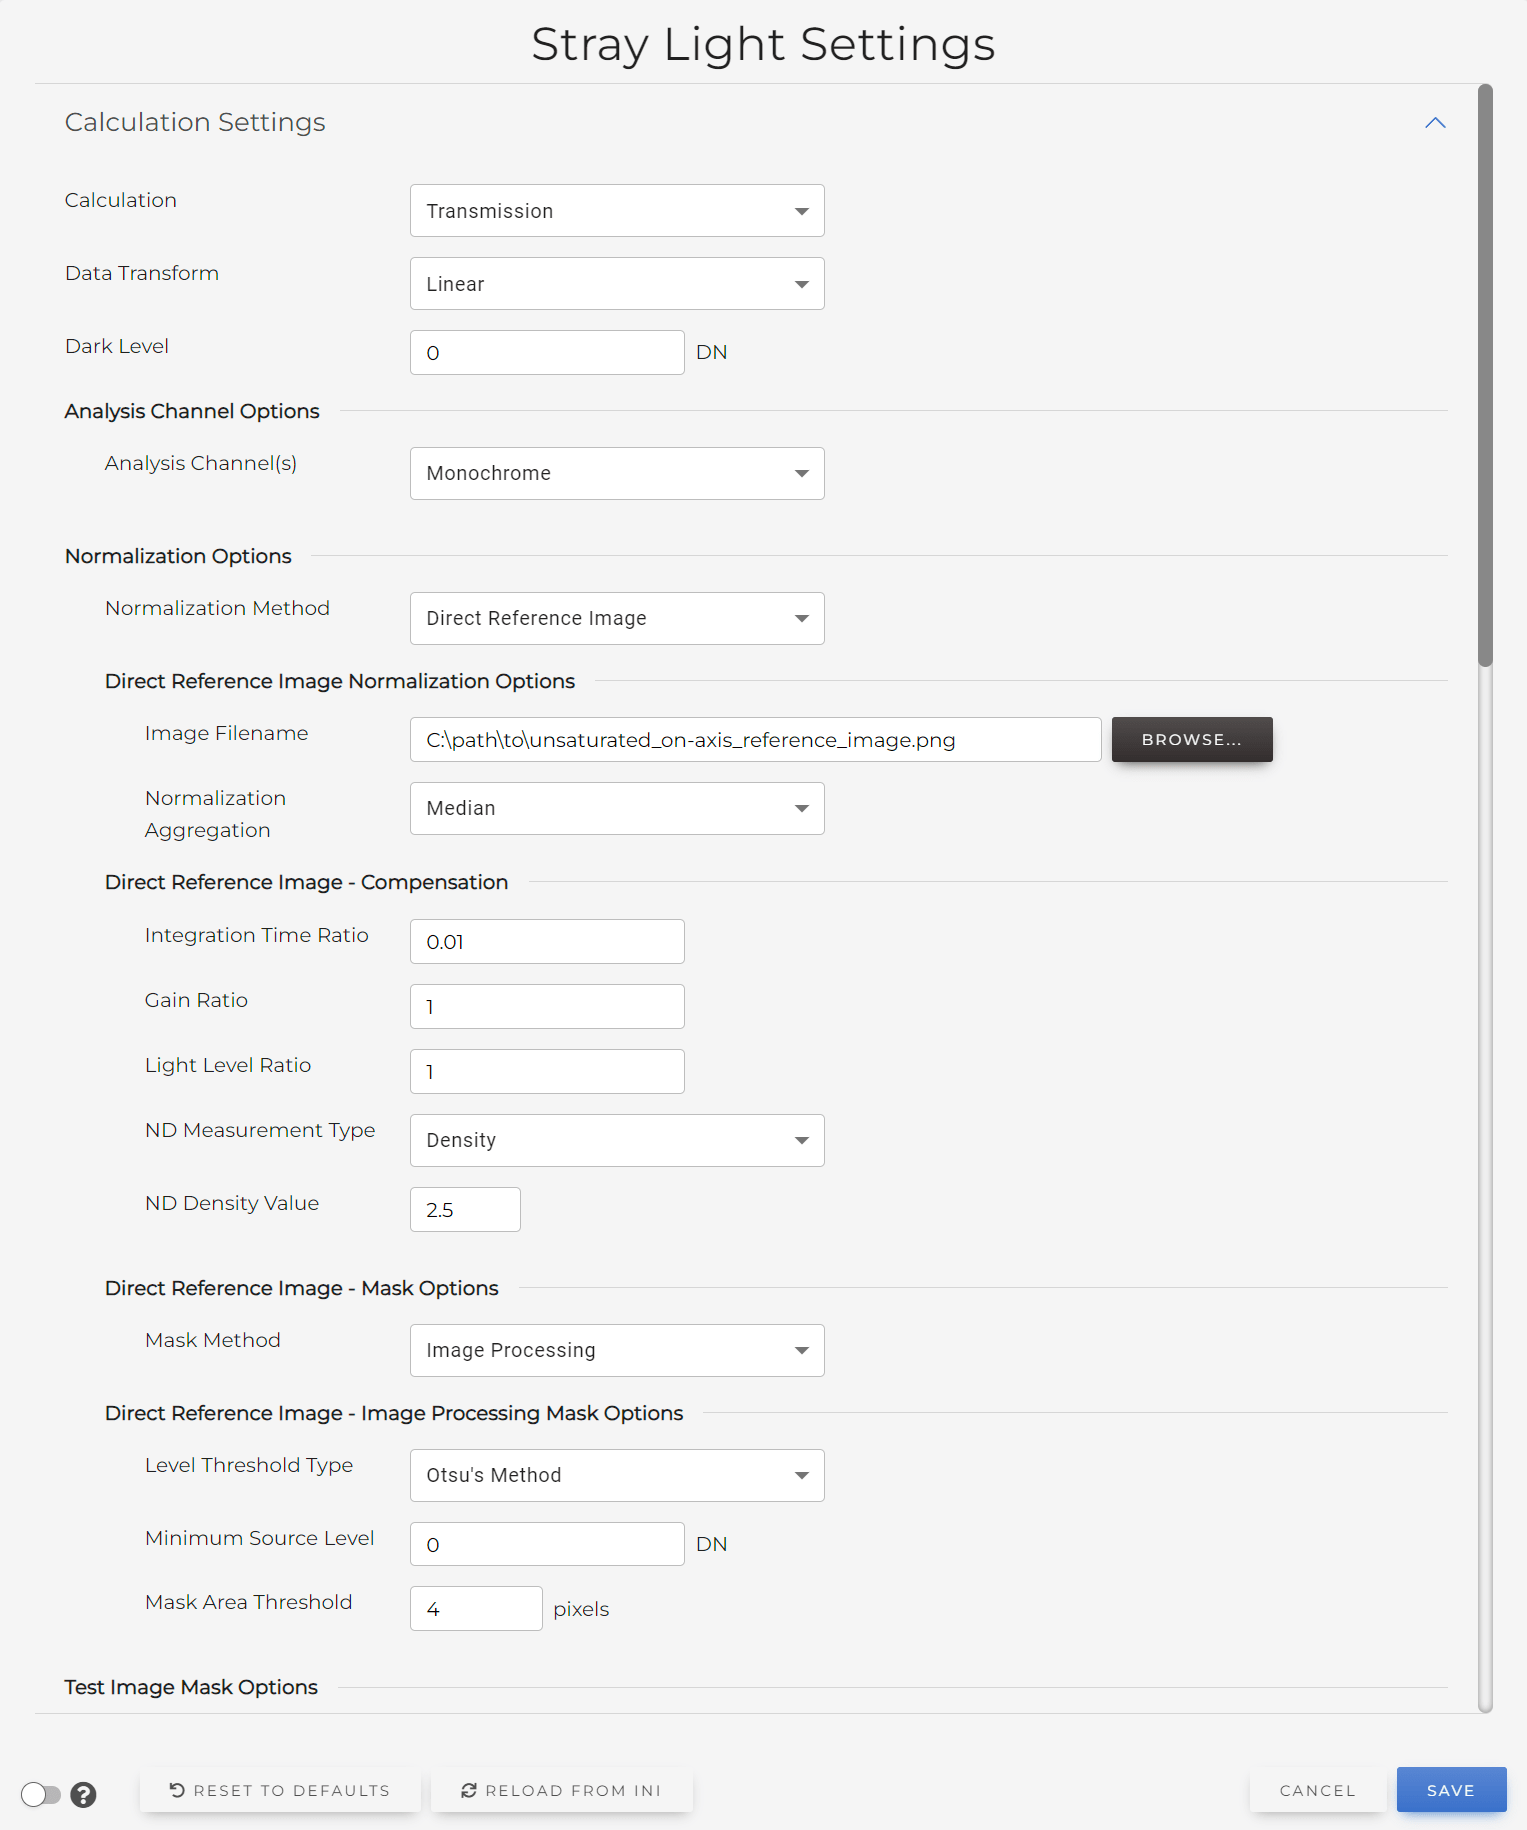1527x1830 pixels.
Task: Click the Save button
Action: click(x=1451, y=1790)
